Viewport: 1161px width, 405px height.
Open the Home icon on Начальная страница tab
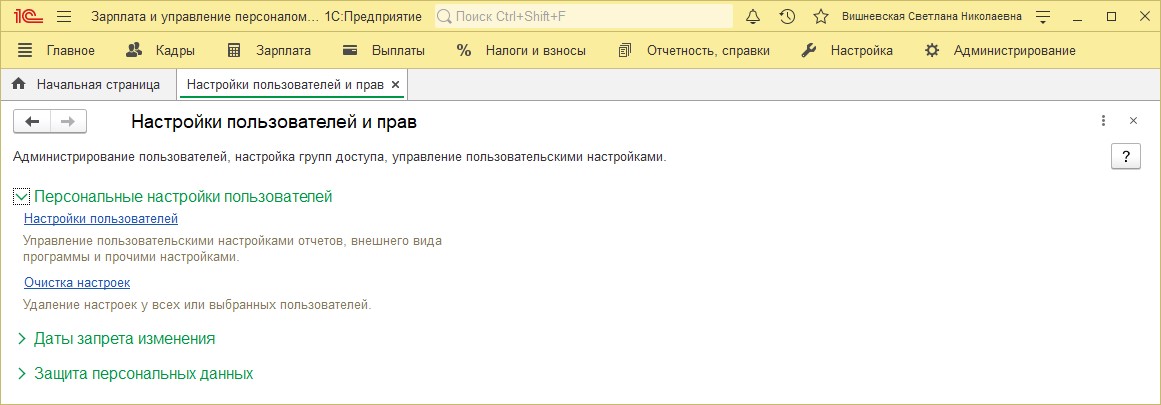click(19, 84)
